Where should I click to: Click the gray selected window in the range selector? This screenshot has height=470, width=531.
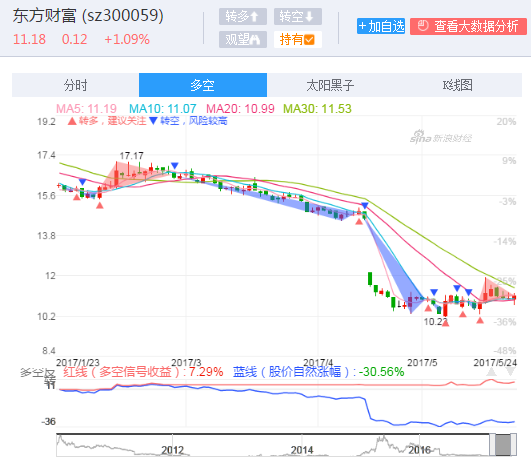503,445
